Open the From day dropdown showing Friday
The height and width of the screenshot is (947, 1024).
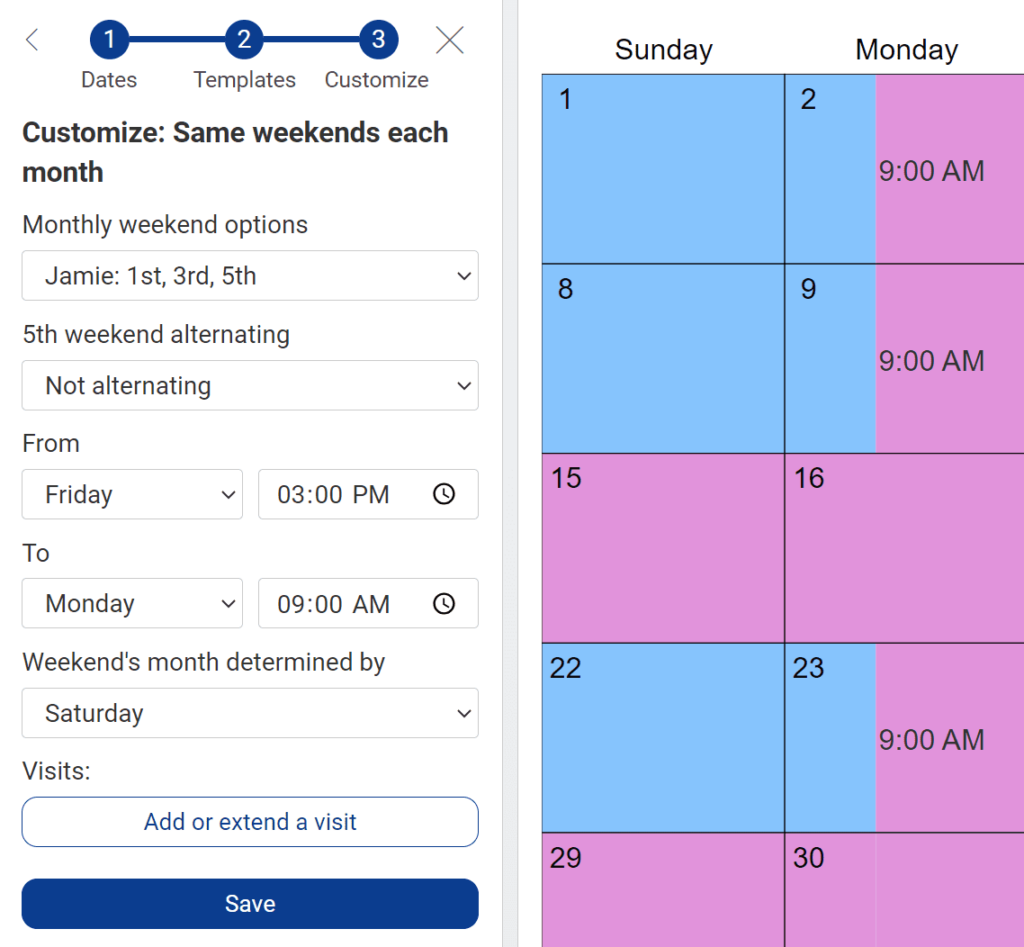(x=131, y=493)
